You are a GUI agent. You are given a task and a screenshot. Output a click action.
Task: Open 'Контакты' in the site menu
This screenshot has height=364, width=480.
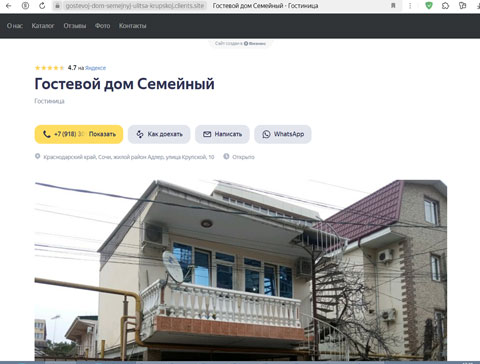click(132, 26)
